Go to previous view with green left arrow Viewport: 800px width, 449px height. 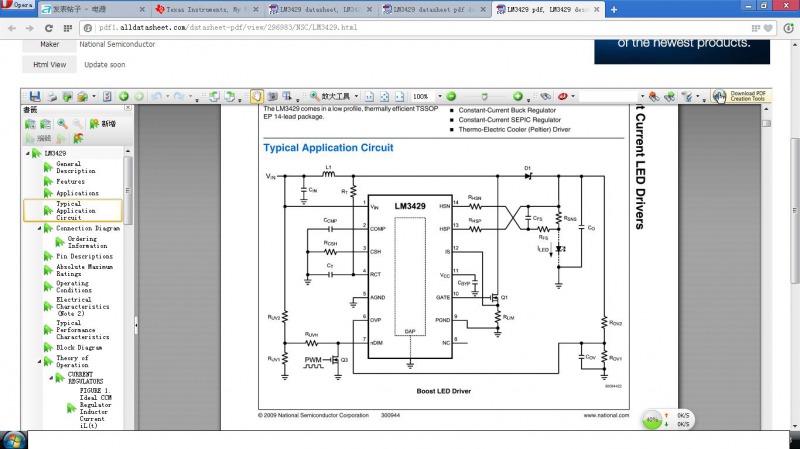click(124, 96)
